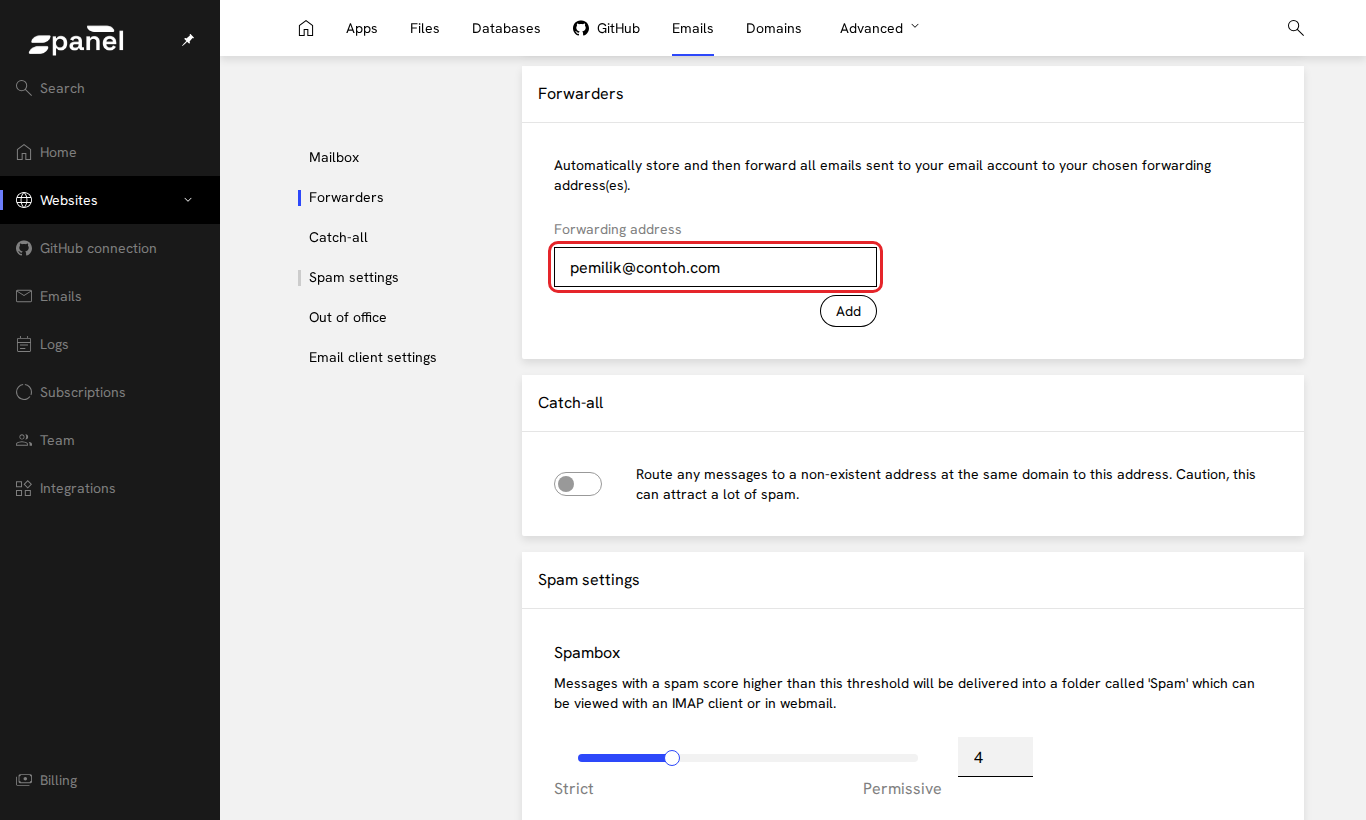Screen dimensions: 1366x820
Task: Click the Subscriptions circle icon
Action: click(24, 392)
